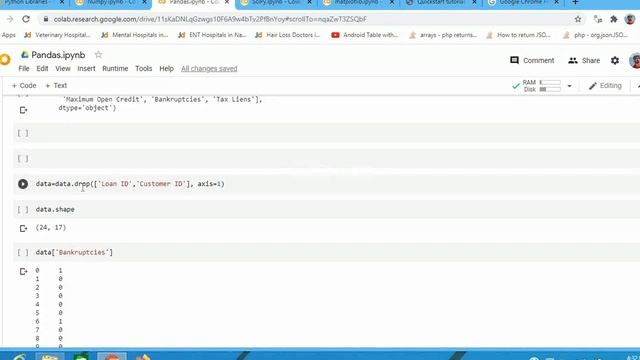The width and height of the screenshot is (640, 360).
Task: Open Colab settings gear icon
Action: [x=615, y=60]
